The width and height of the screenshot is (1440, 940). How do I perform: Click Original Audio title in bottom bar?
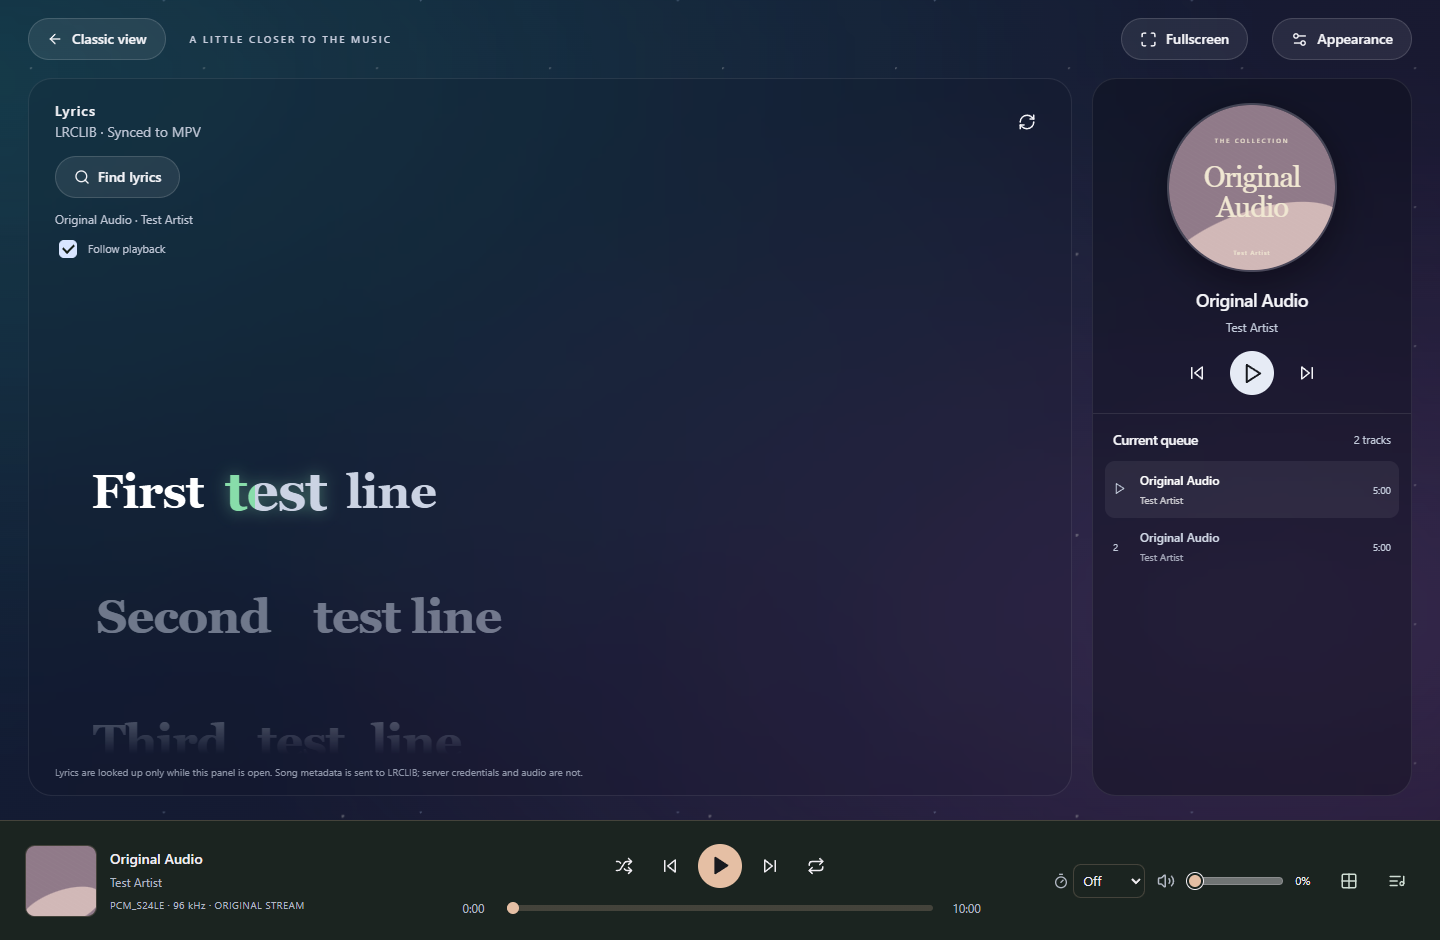click(x=156, y=859)
